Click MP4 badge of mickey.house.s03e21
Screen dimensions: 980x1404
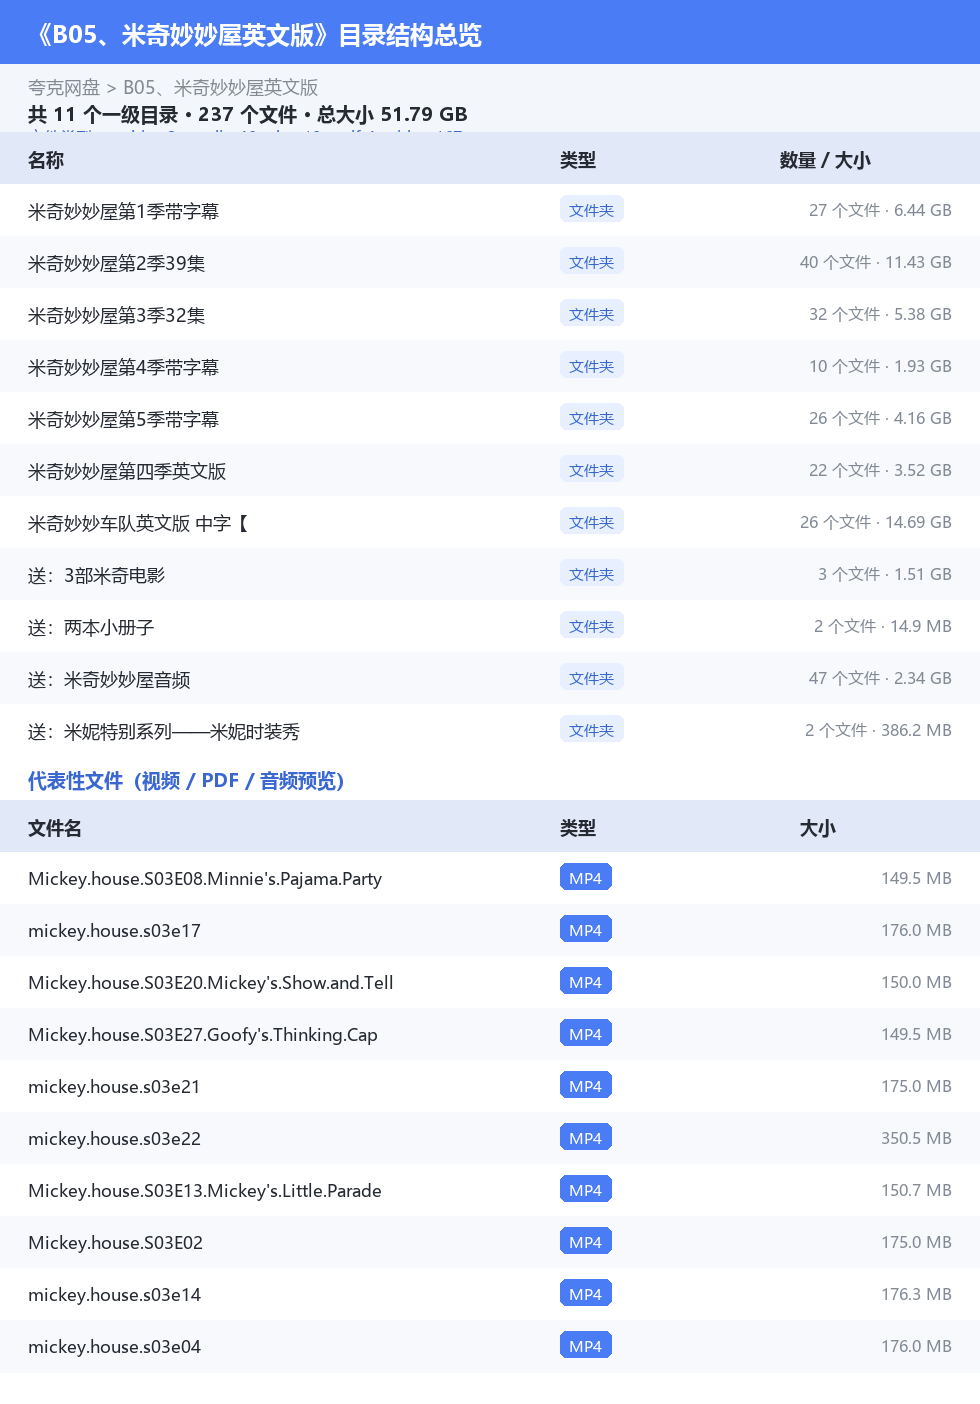pos(586,1085)
